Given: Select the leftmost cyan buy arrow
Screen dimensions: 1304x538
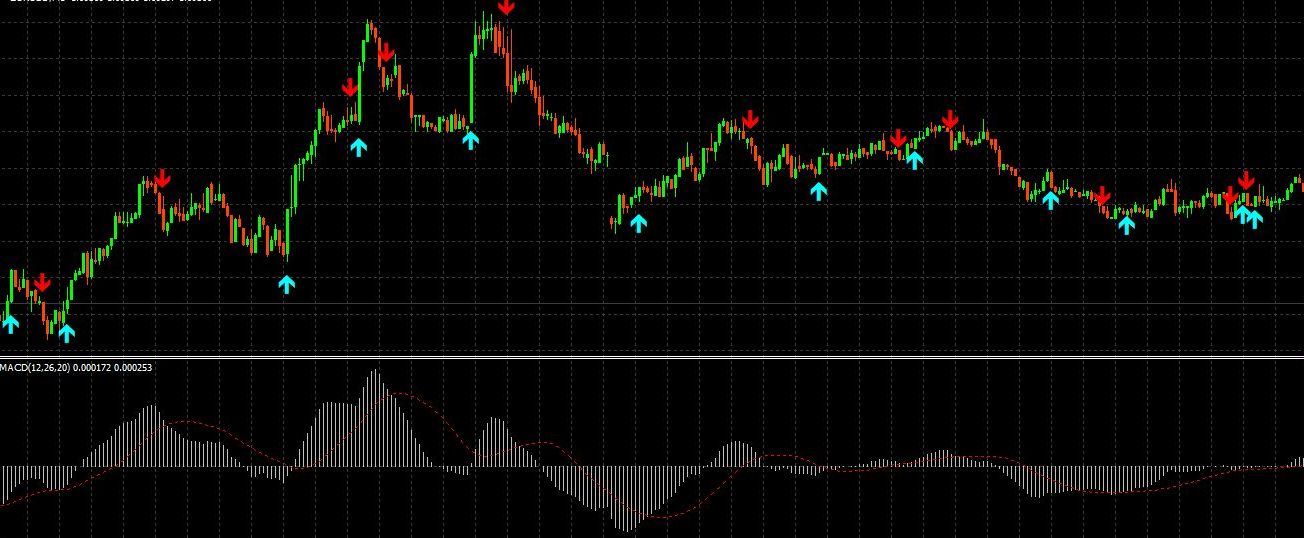Looking at the screenshot, I should coord(10,323).
